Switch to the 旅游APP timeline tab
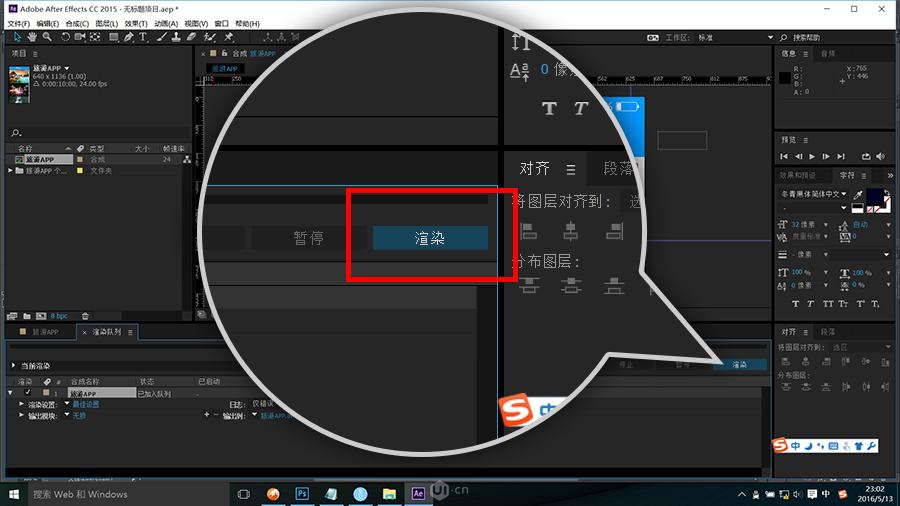 pyautogui.click(x=44, y=331)
